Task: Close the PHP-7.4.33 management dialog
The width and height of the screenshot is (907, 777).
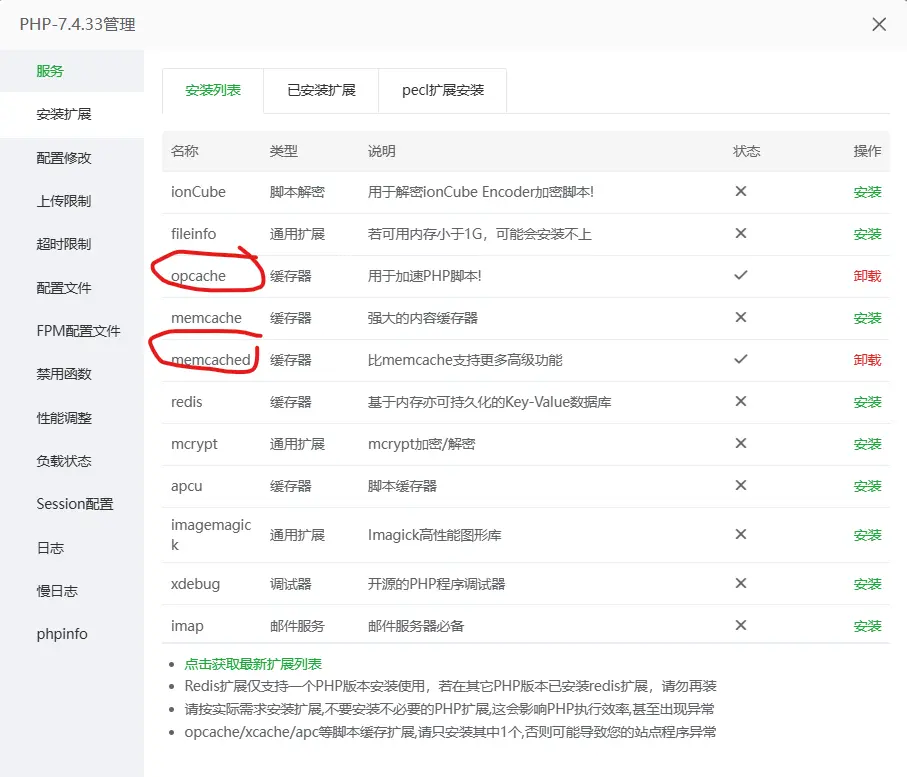Action: coord(878,24)
